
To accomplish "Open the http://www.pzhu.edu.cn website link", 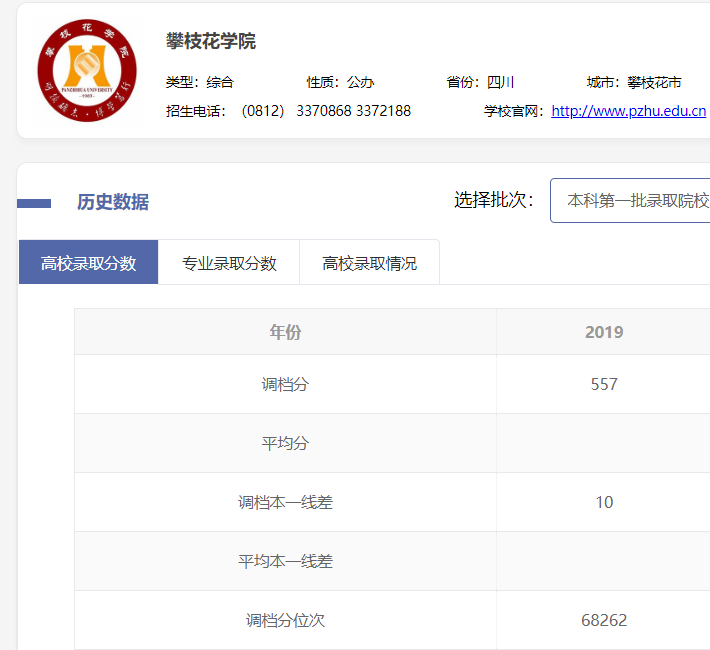I will (x=628, y=111).
